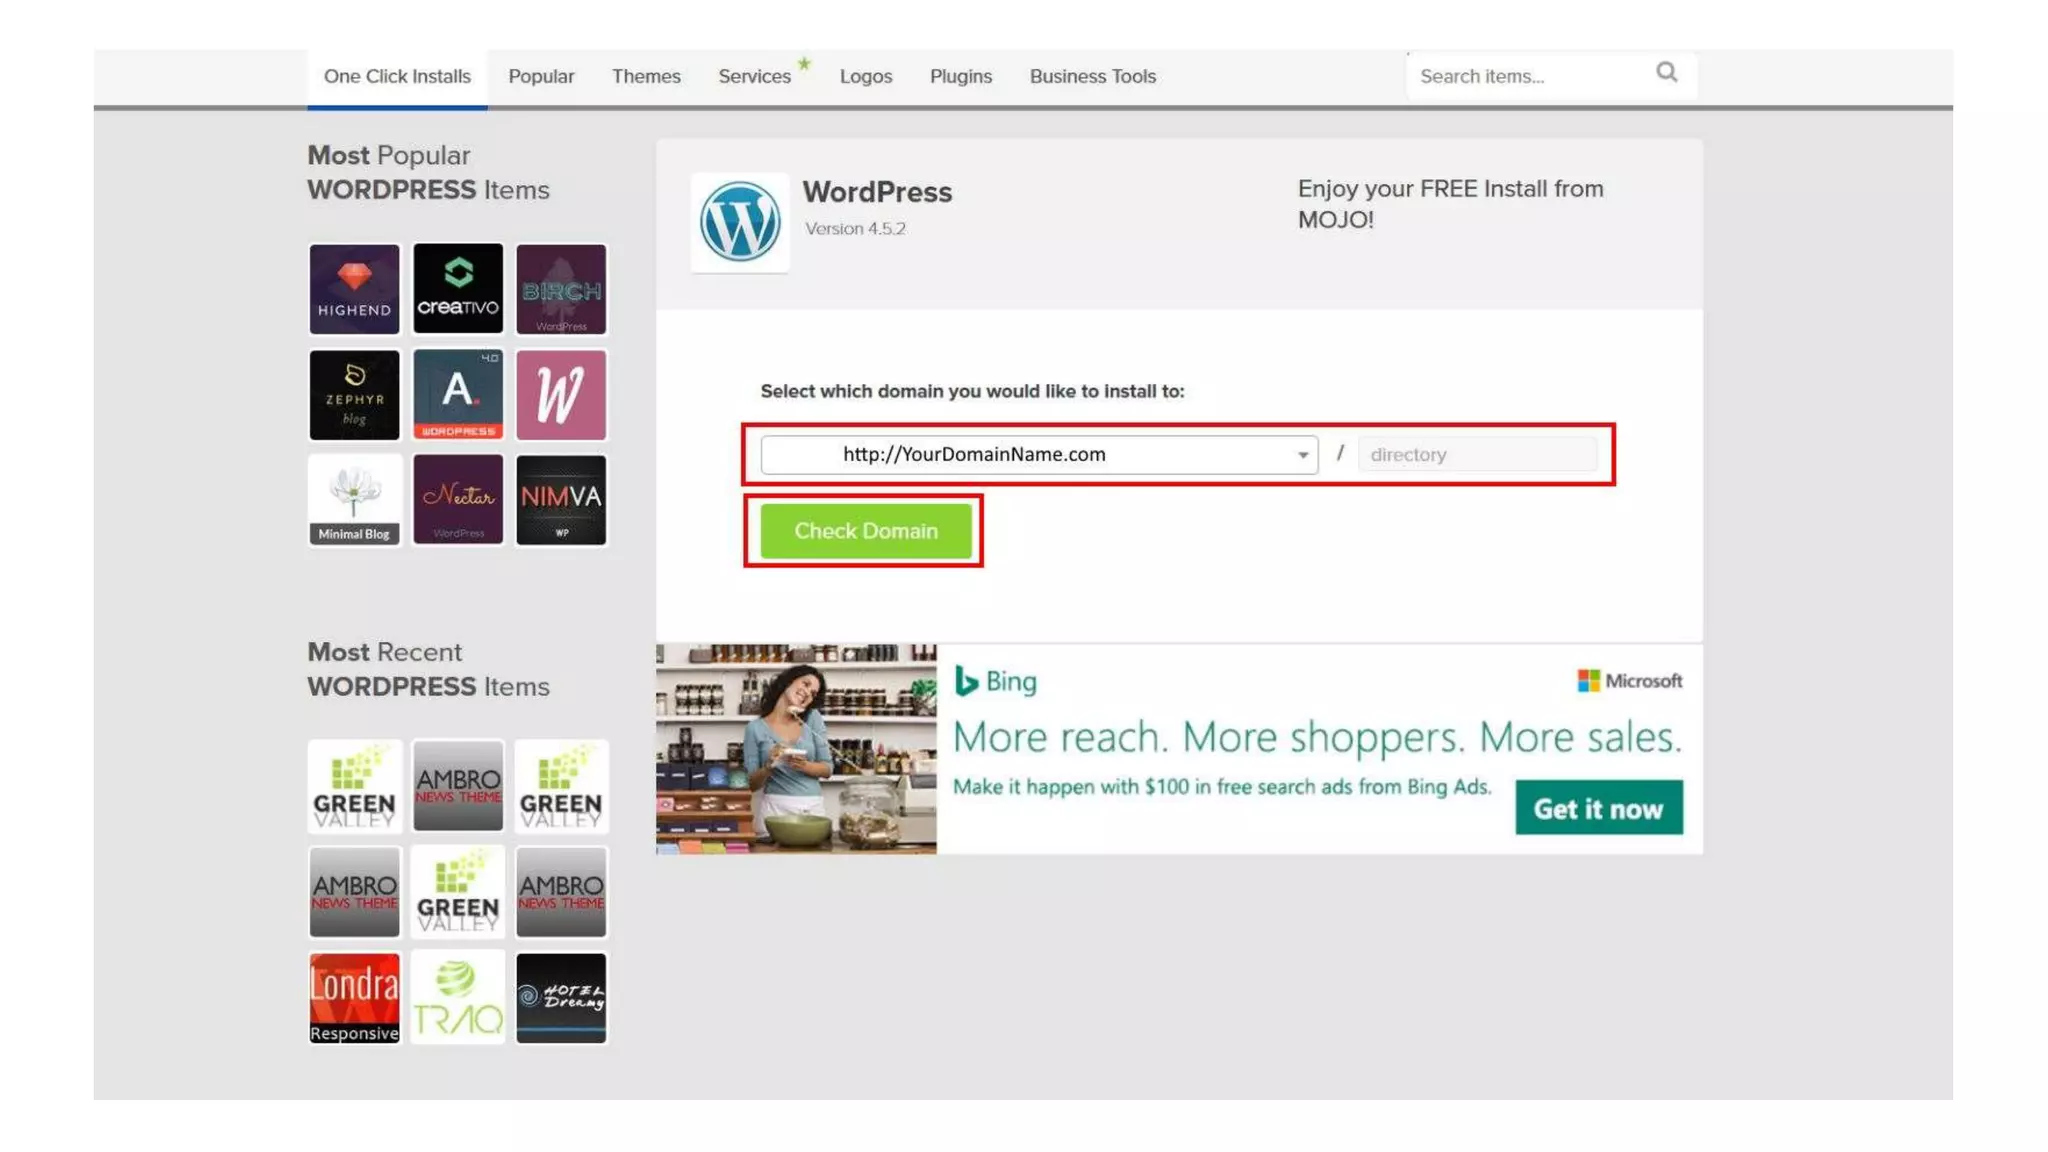The image size is (2048, 1152).
Task: Click the Check Domain button
Action: (x=866, y=531)
